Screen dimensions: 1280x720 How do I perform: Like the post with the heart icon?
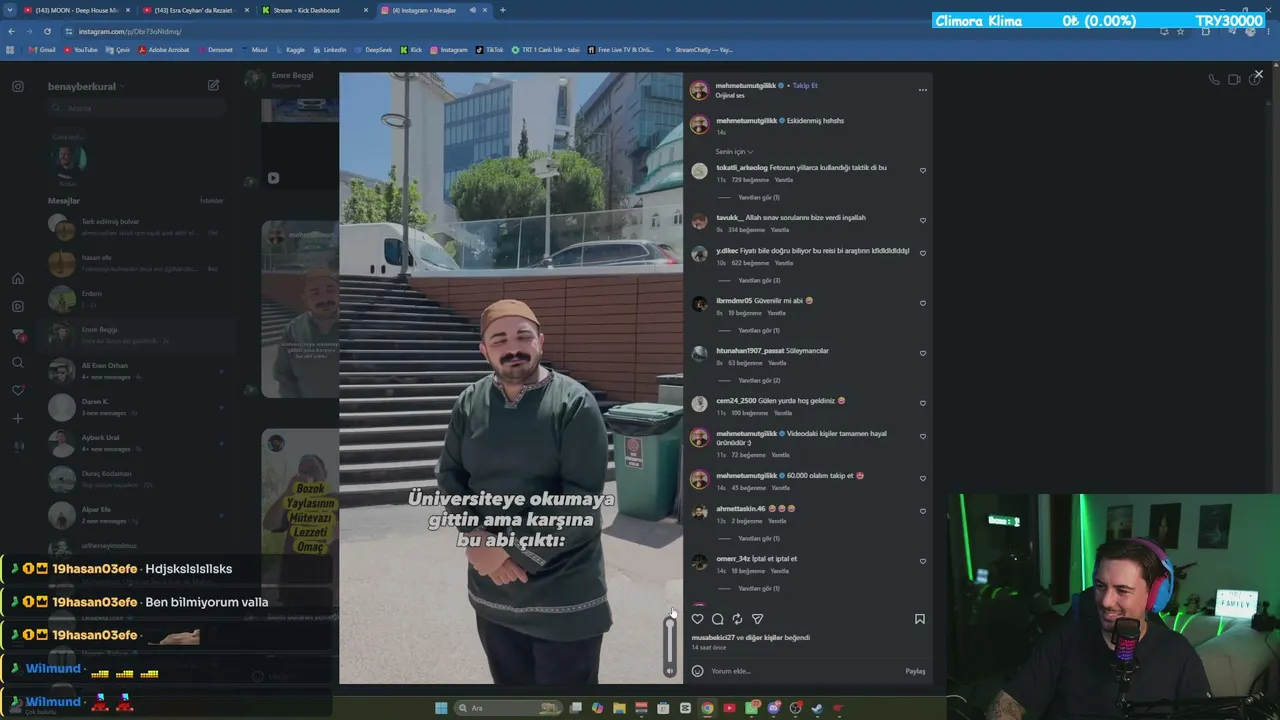pyautogui.click(x=697, y=619)
